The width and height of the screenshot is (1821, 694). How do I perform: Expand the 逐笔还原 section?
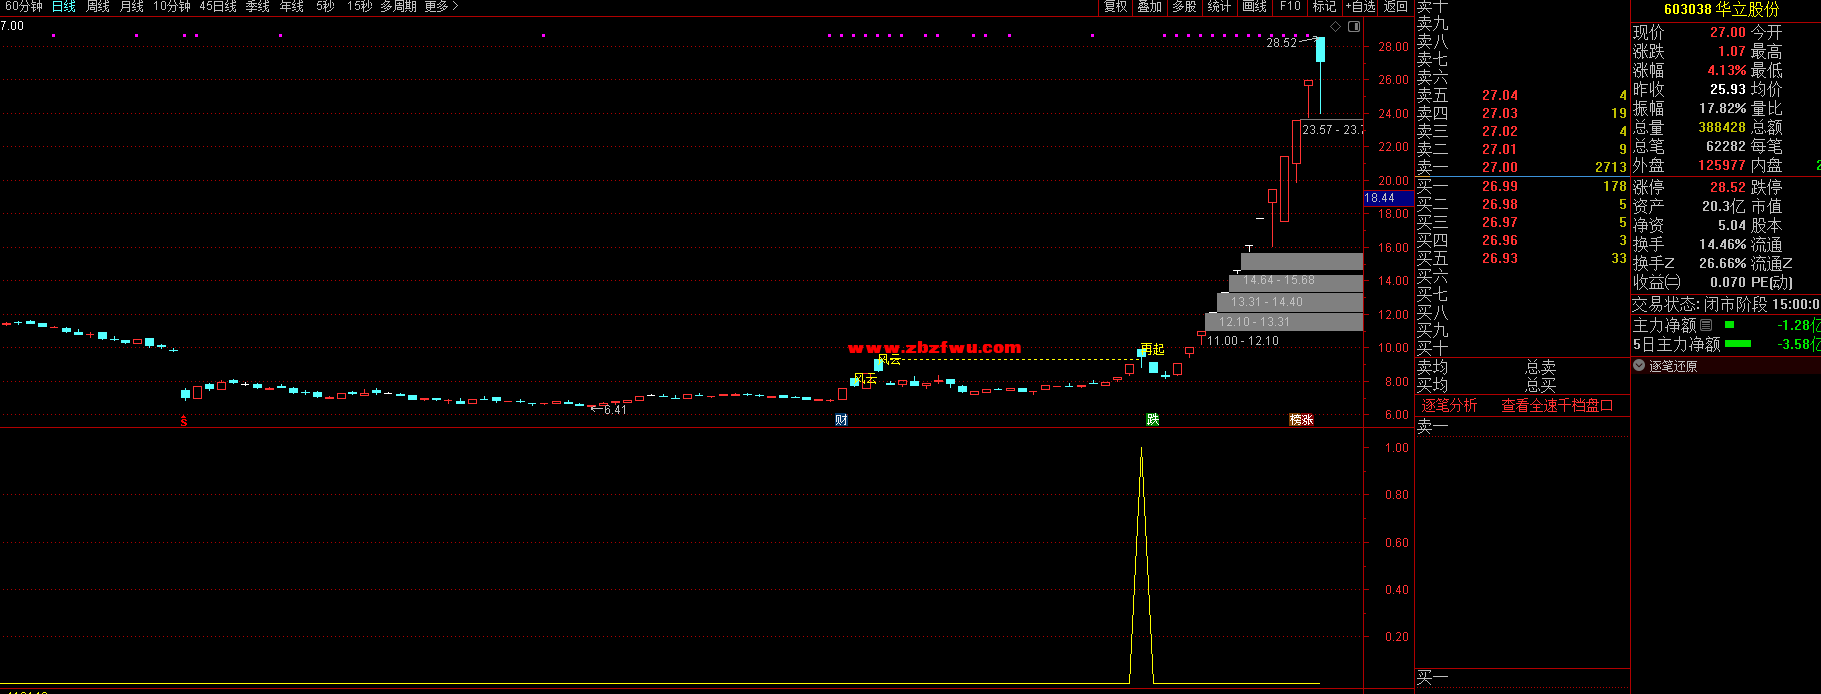(1639, 366)
